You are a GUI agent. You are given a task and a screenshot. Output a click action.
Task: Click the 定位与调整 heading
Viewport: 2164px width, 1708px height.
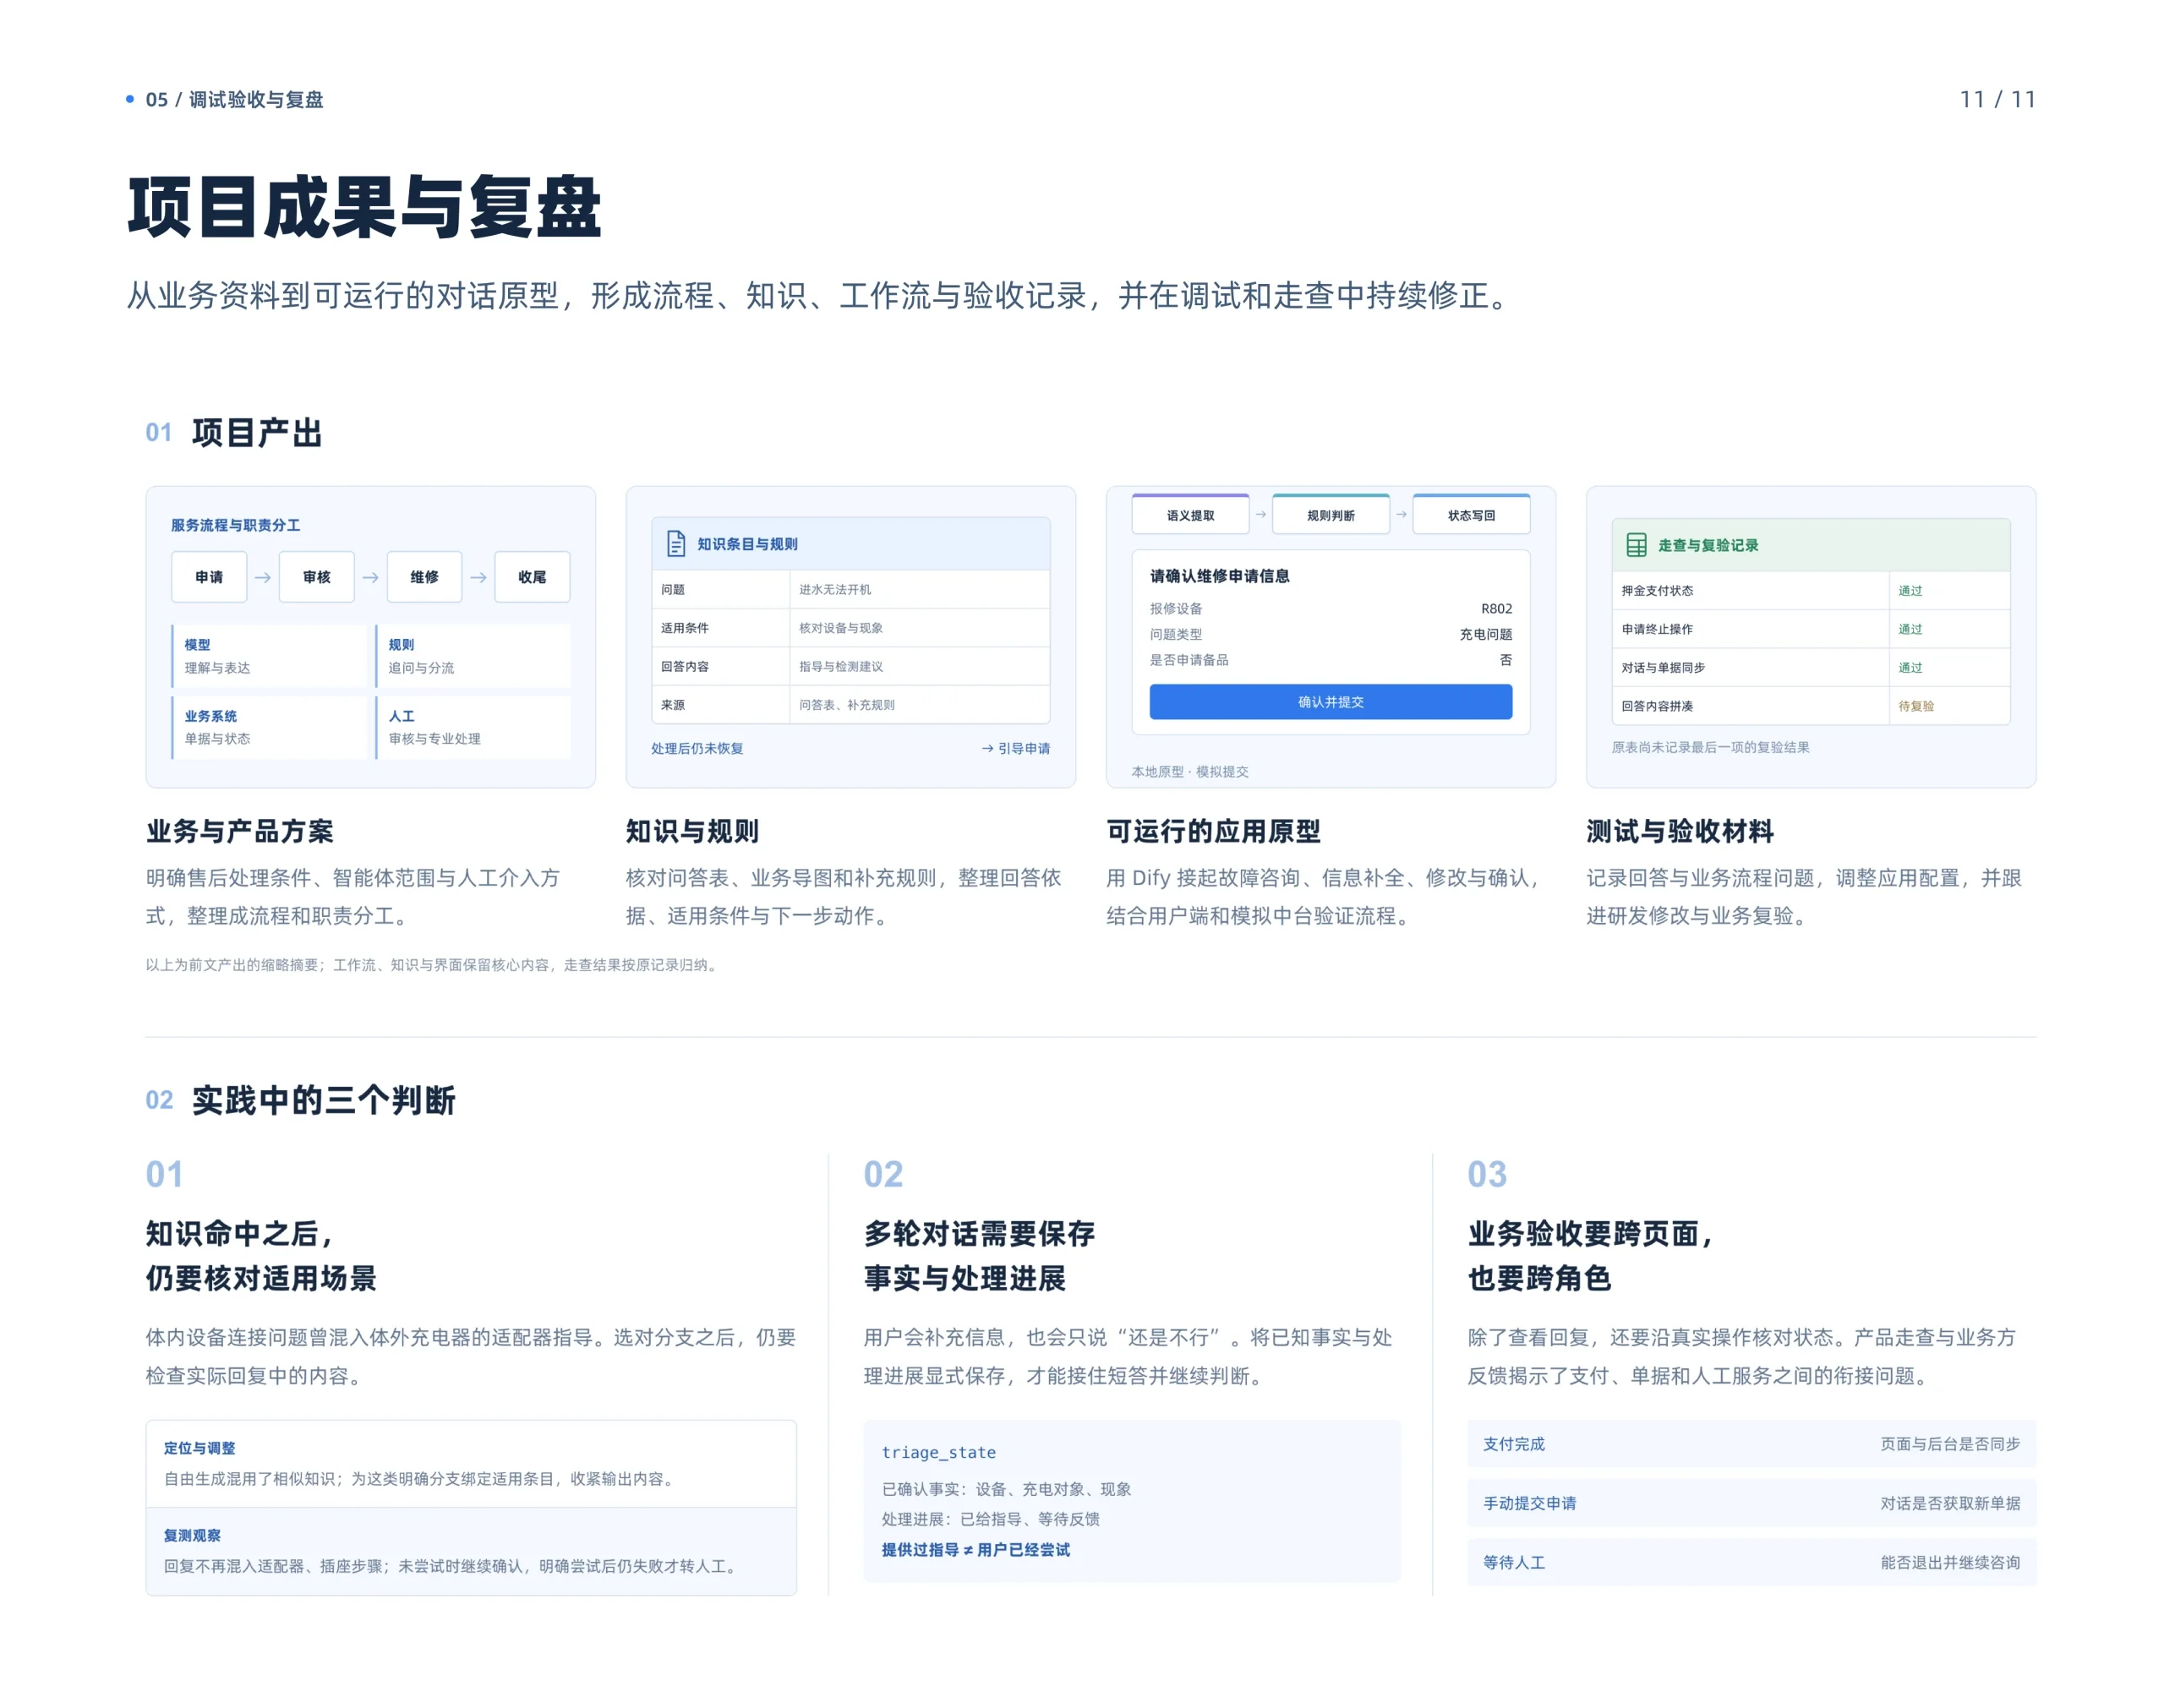tap(199, 1448)
